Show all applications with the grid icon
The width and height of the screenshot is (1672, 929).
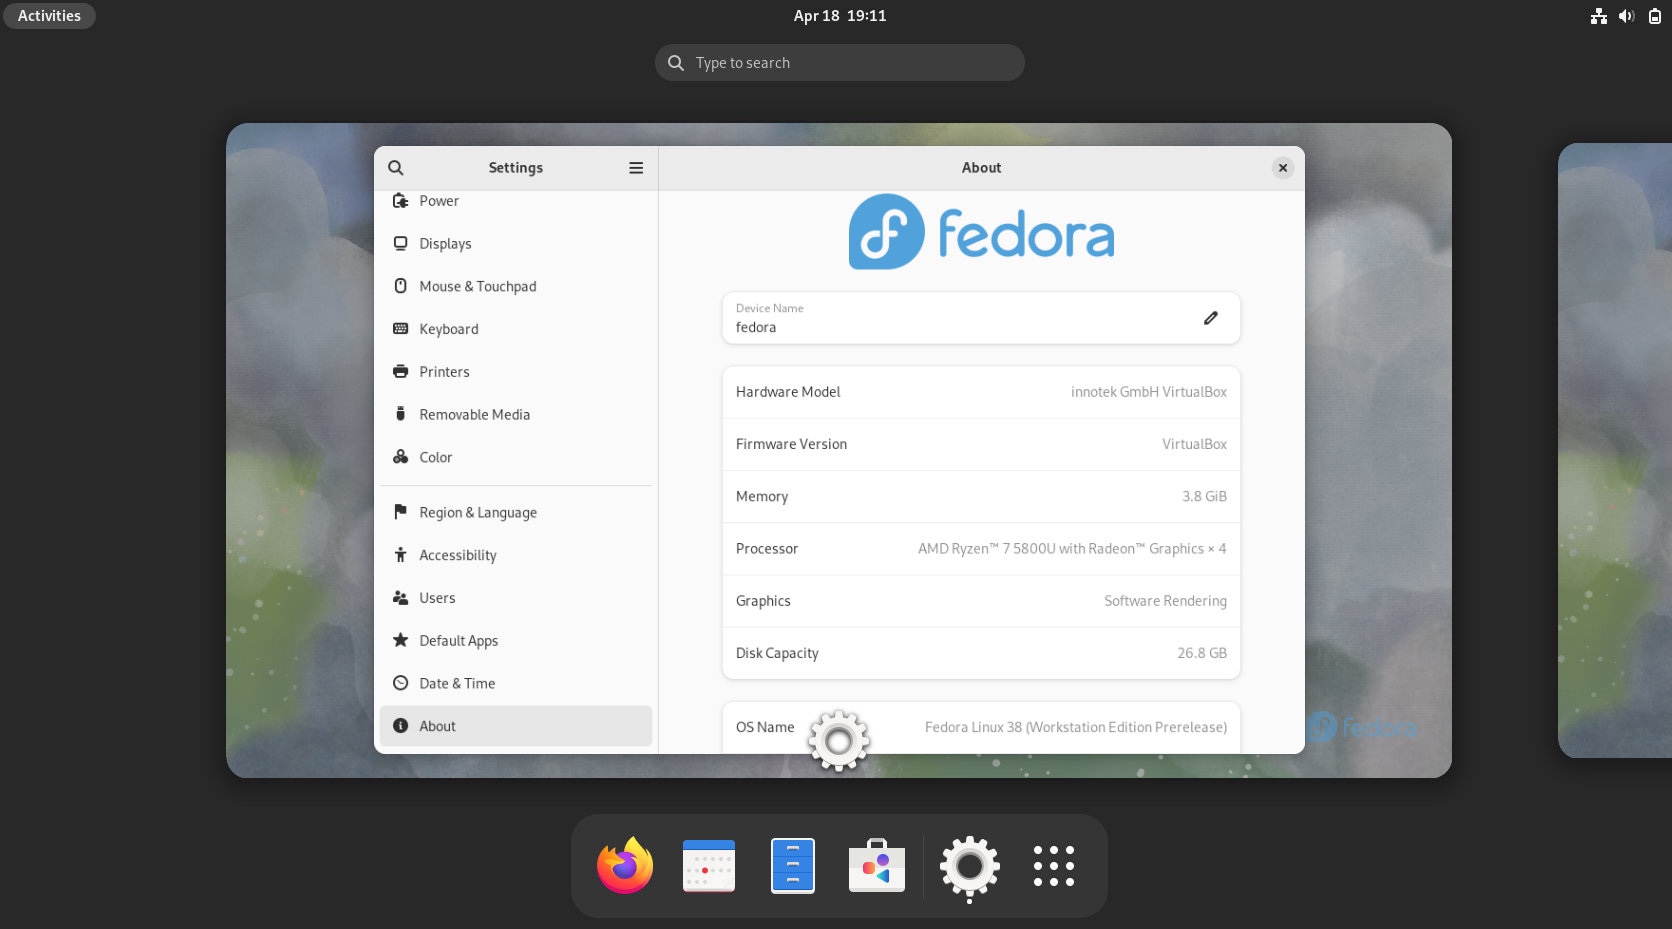click(1053, 865)
